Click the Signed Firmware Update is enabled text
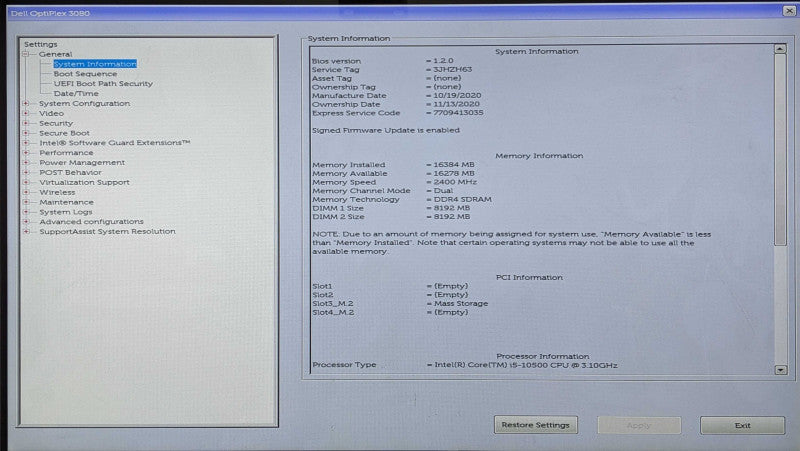800x451 pixels. click(x=386, y=130)
